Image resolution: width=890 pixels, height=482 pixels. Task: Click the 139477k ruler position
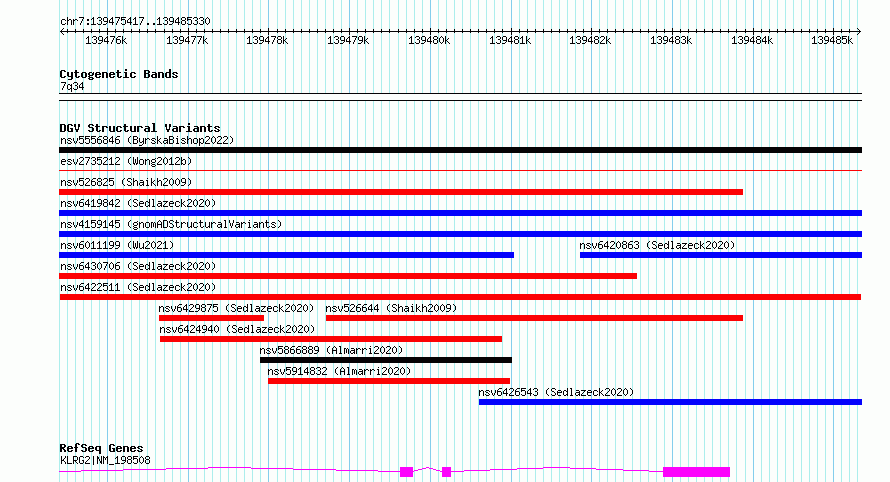point(187,40)
